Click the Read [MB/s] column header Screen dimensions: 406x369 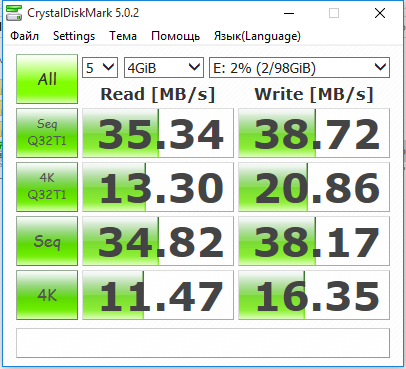point(158,94)
